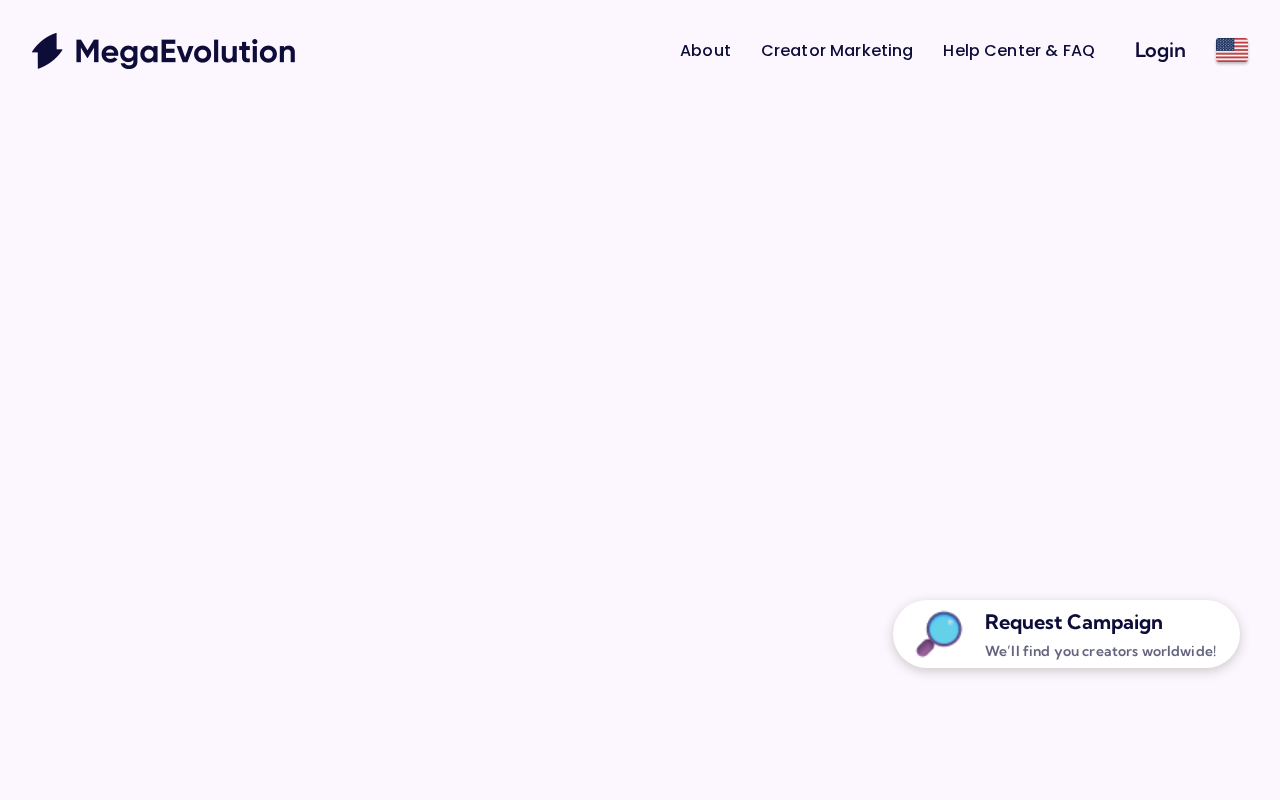Open Help Center & FAQ

[x=1018, y=50]
